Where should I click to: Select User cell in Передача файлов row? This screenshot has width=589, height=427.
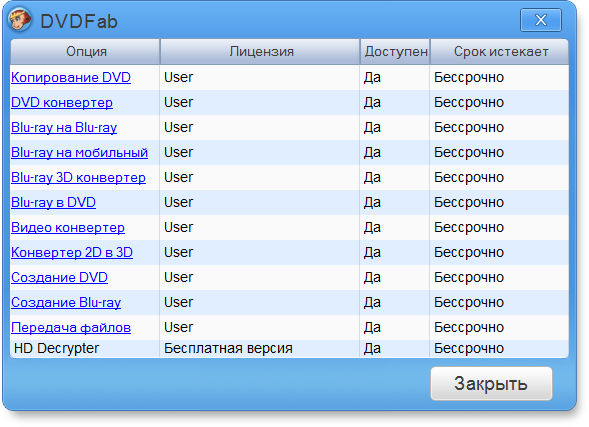tap(260, 327)
